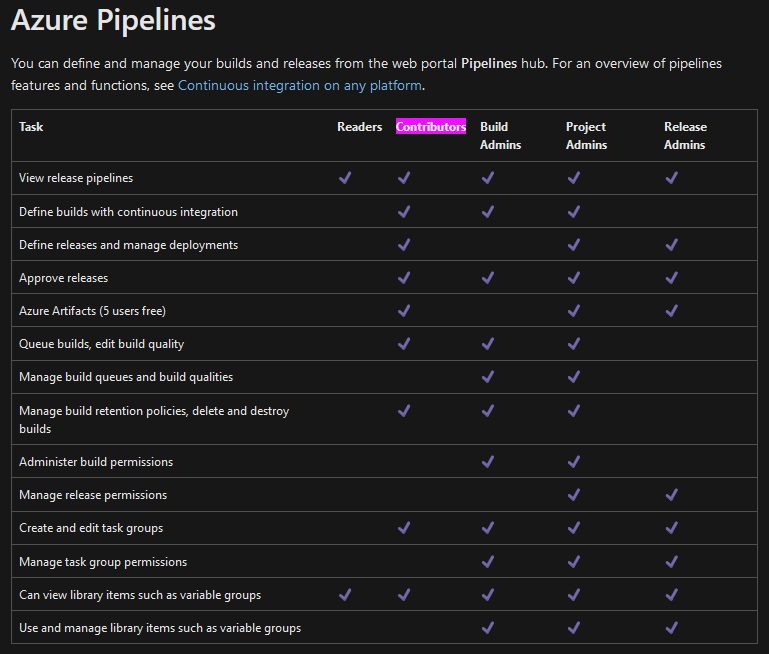Click the Approve releases task label
Viewport: 769px width, 654px height.
click(63, 278)
